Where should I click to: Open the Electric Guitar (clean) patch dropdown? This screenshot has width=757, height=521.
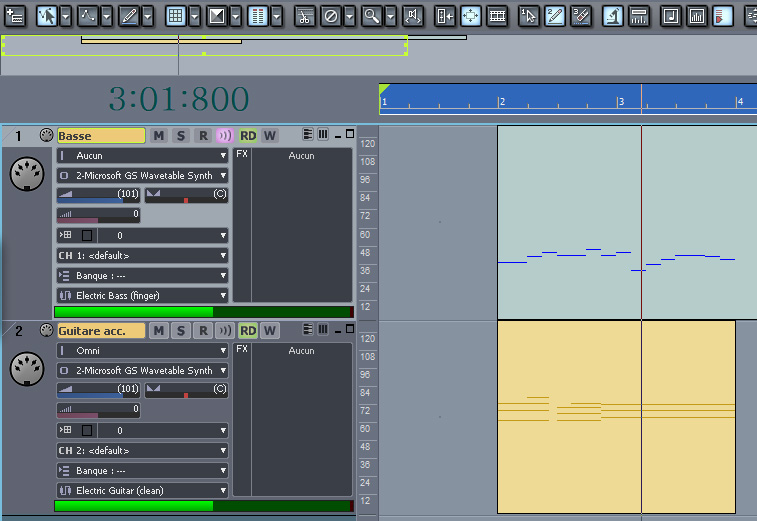(142, 491)
